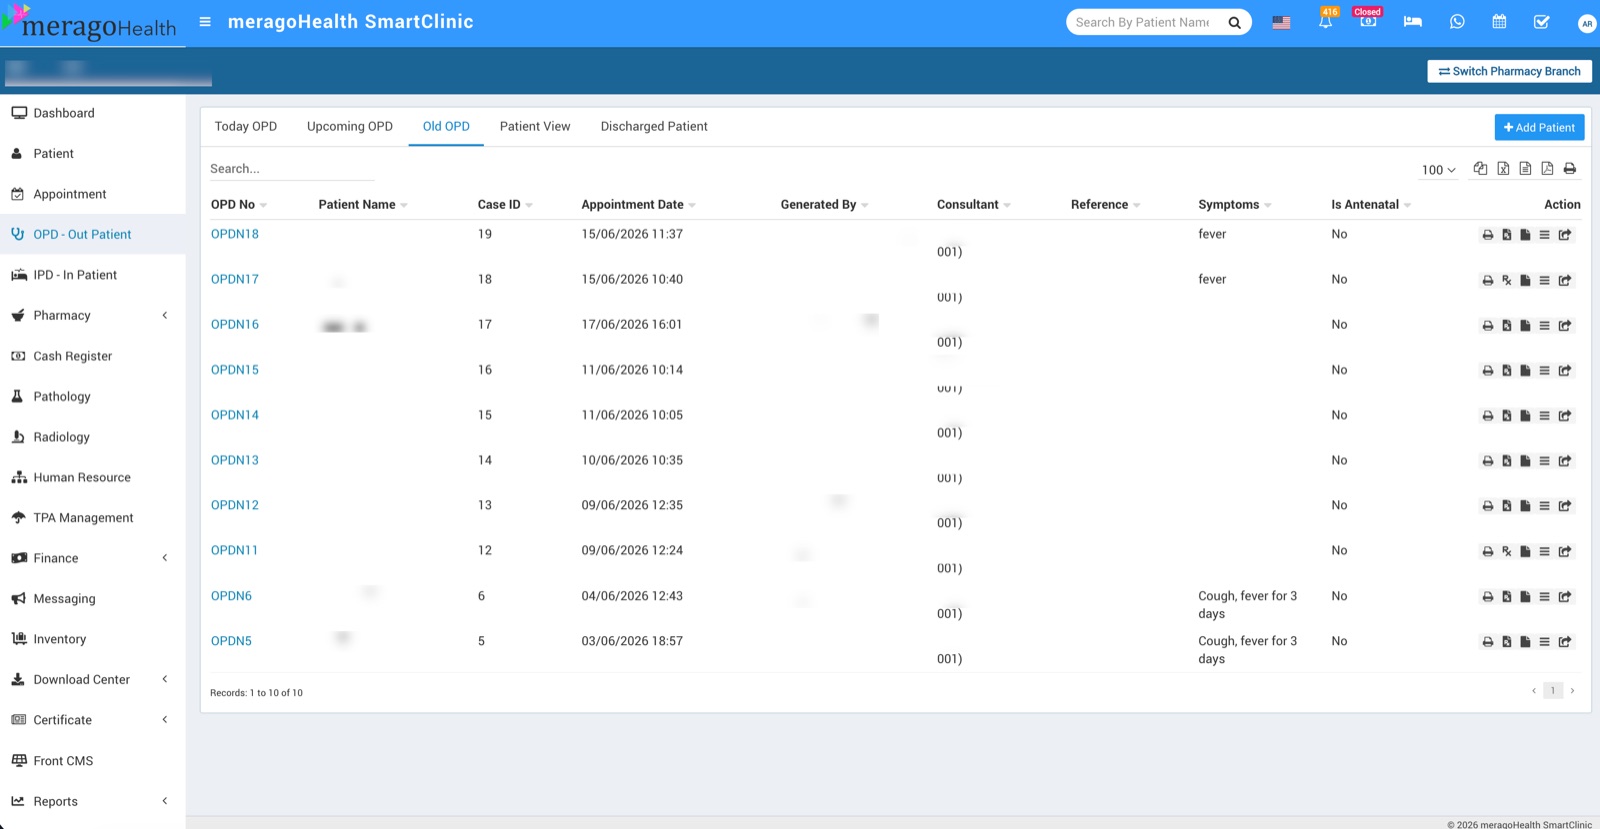Show list details icon for OPDN15 row
This screenshot has height=829, width=1600.
tap(1544, 370)
